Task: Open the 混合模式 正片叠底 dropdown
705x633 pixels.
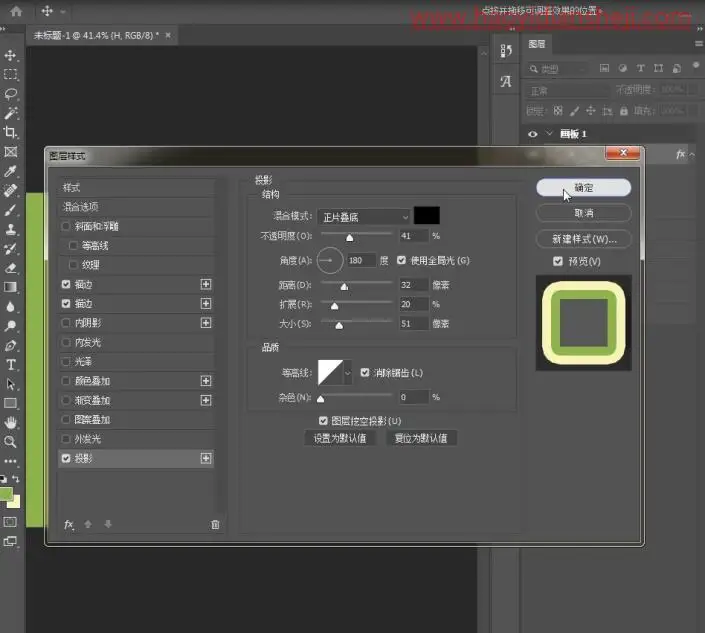Action: (364, 217)
